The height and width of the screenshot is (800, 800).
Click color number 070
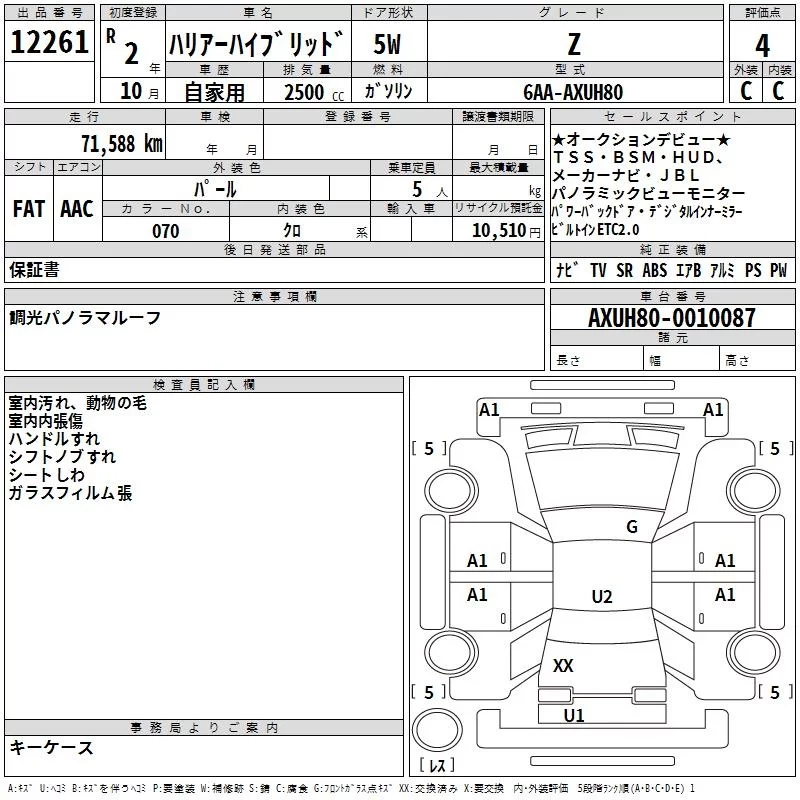click(x=166, y=231)
